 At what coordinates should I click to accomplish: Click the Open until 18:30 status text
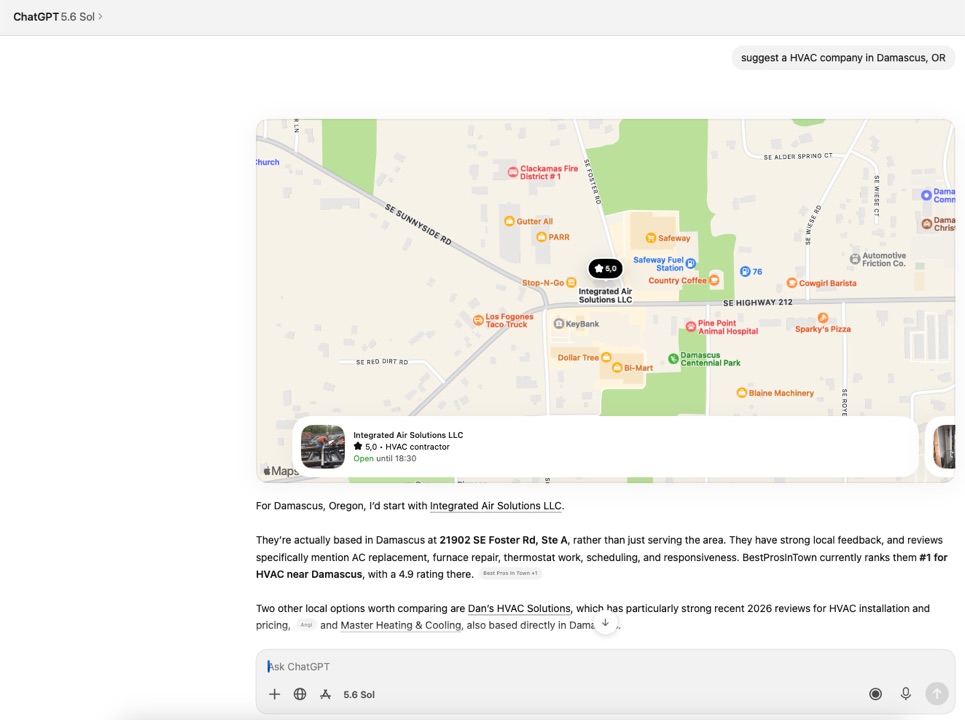(385, 458)
